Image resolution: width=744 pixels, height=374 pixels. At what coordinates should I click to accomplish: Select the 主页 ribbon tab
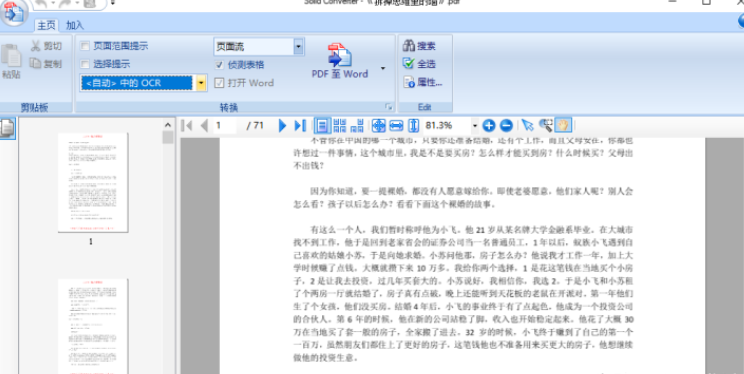pos(46,25)
